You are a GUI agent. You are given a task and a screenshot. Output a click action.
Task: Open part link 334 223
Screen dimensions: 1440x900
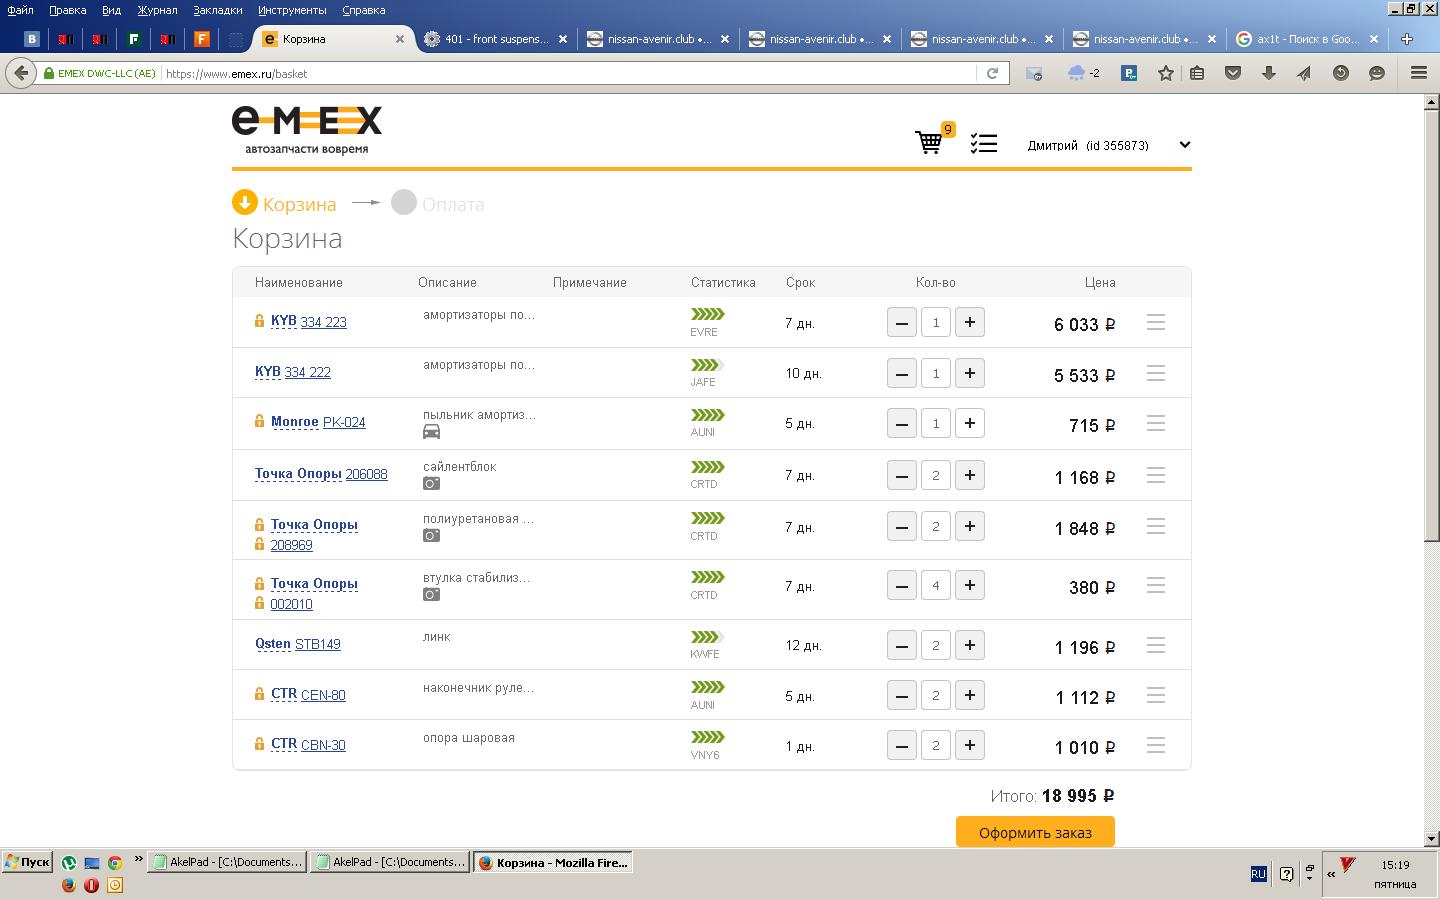(324, 322)
